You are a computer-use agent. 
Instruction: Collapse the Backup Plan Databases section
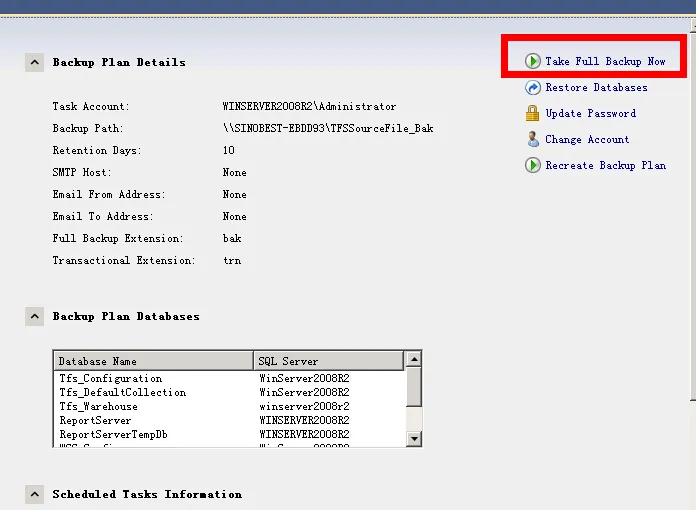click(34, 316)
